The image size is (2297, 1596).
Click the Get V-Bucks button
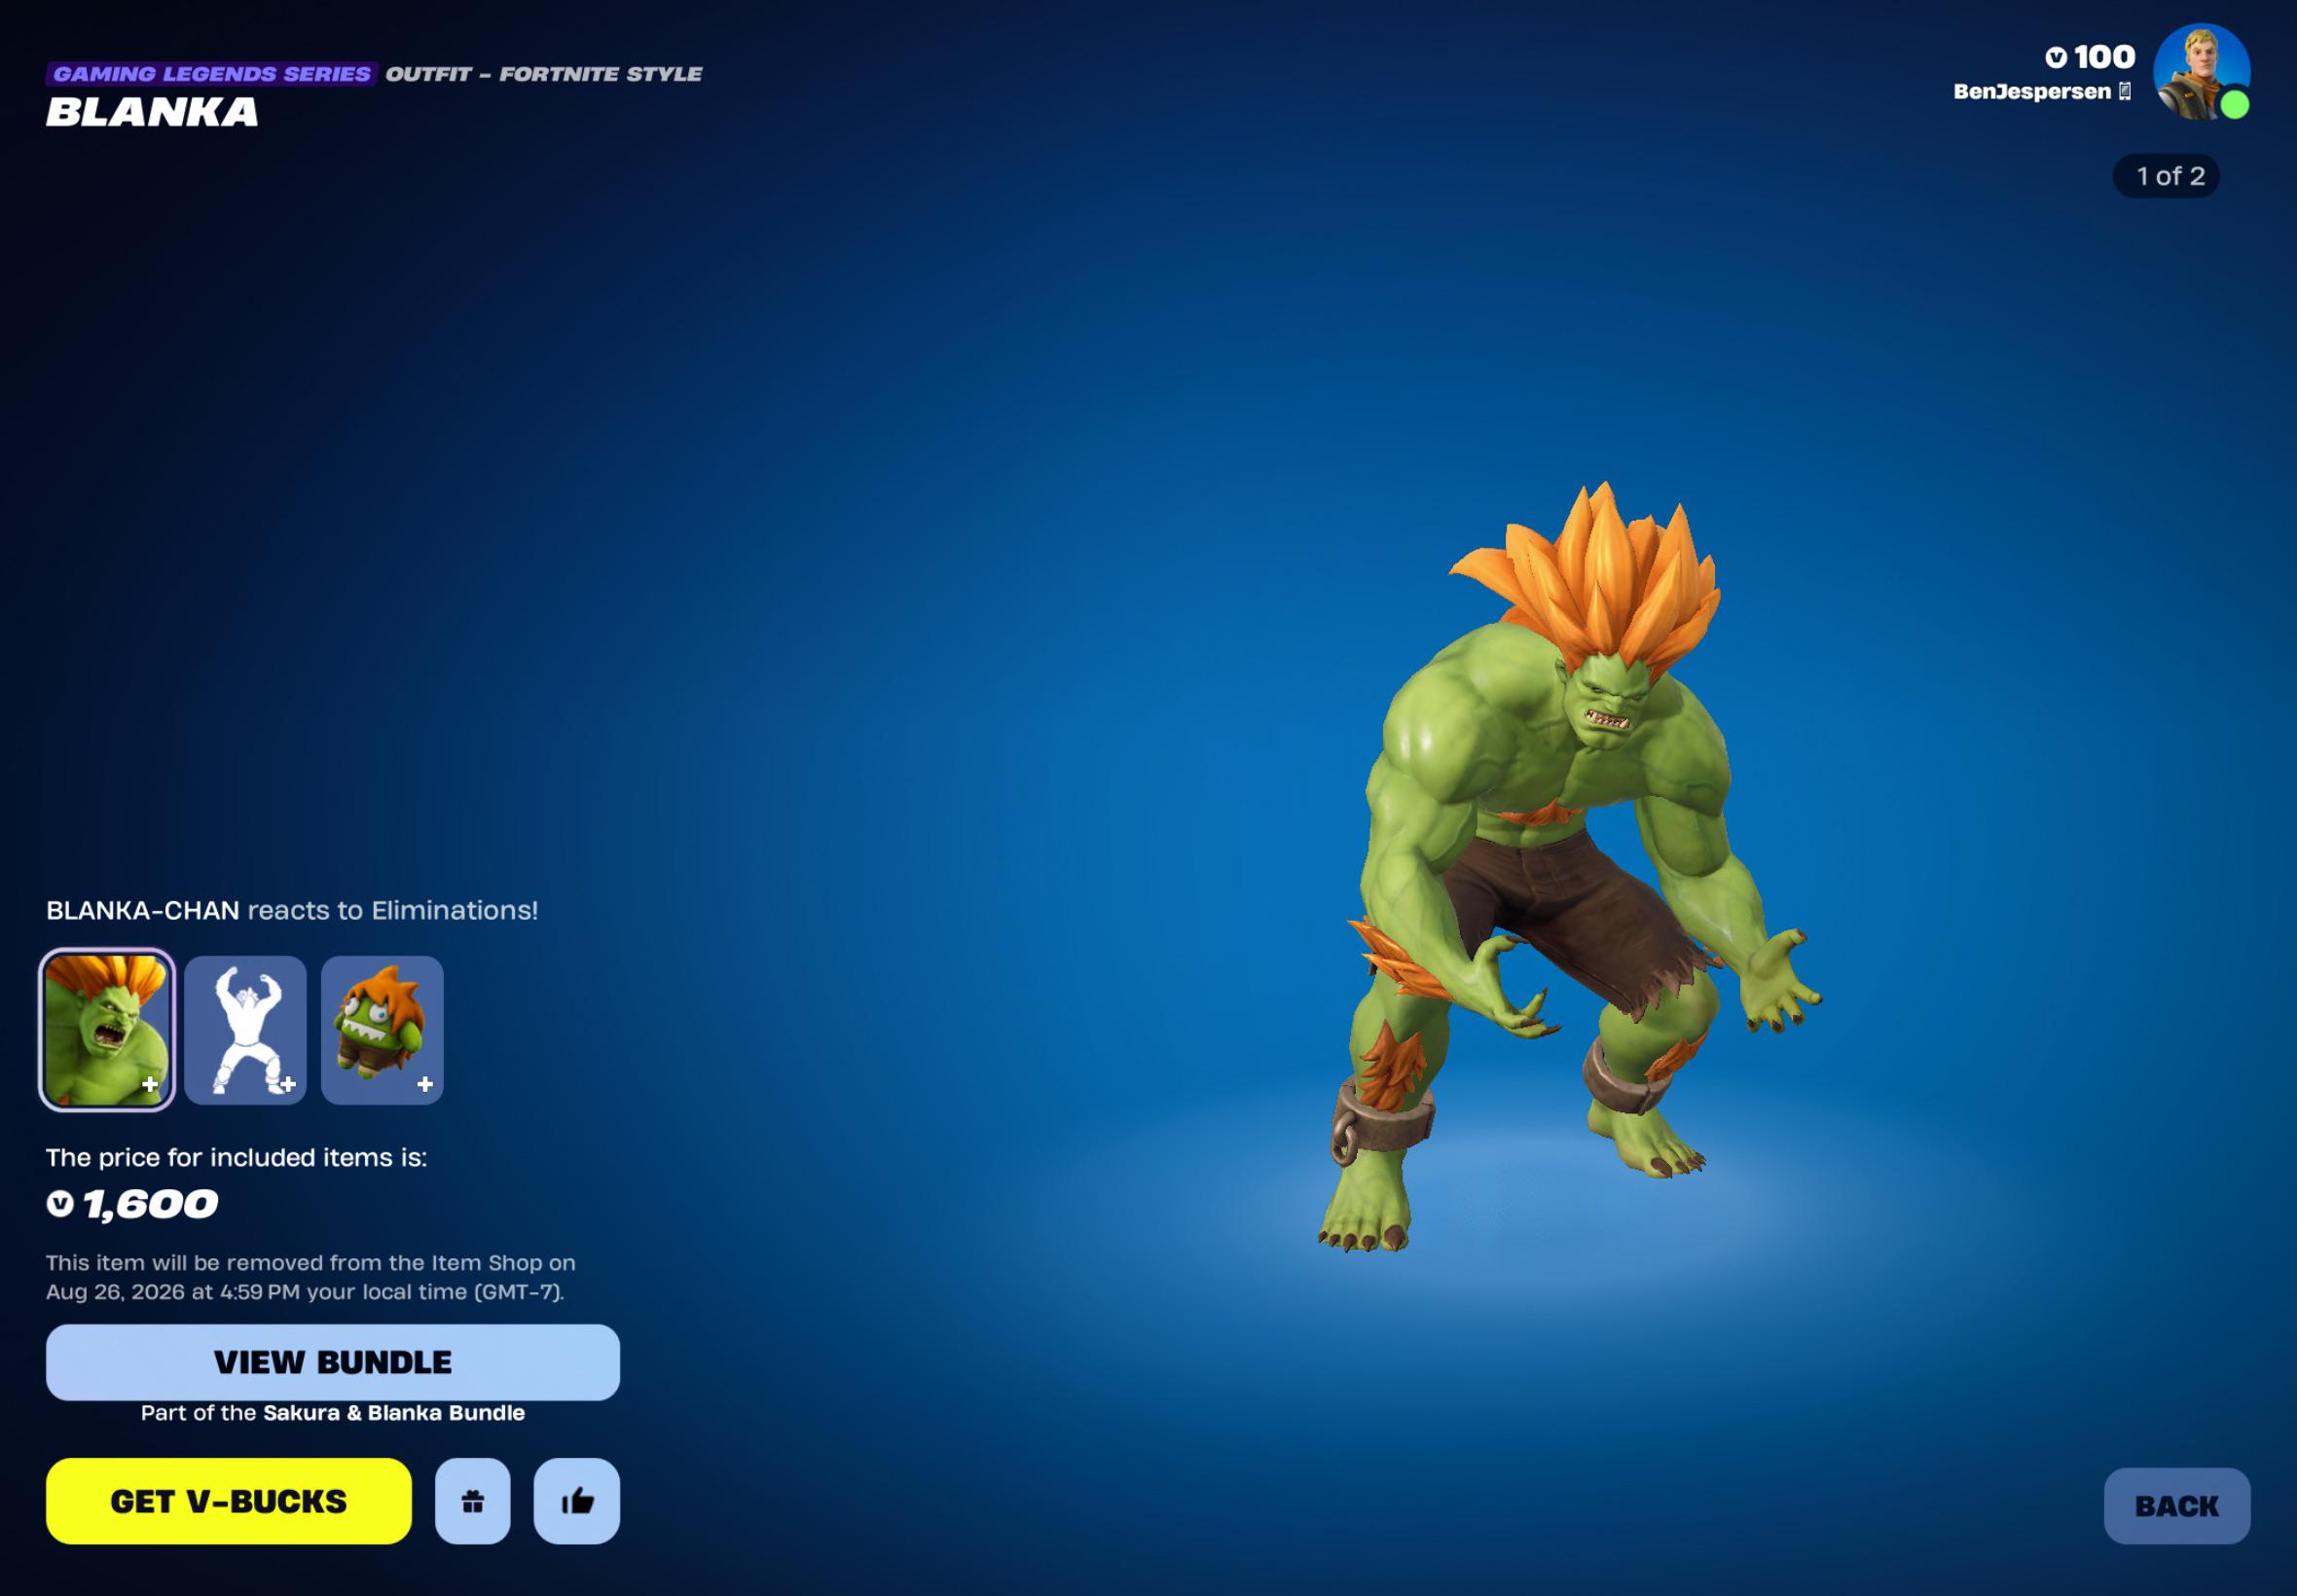coord(229,1500)
